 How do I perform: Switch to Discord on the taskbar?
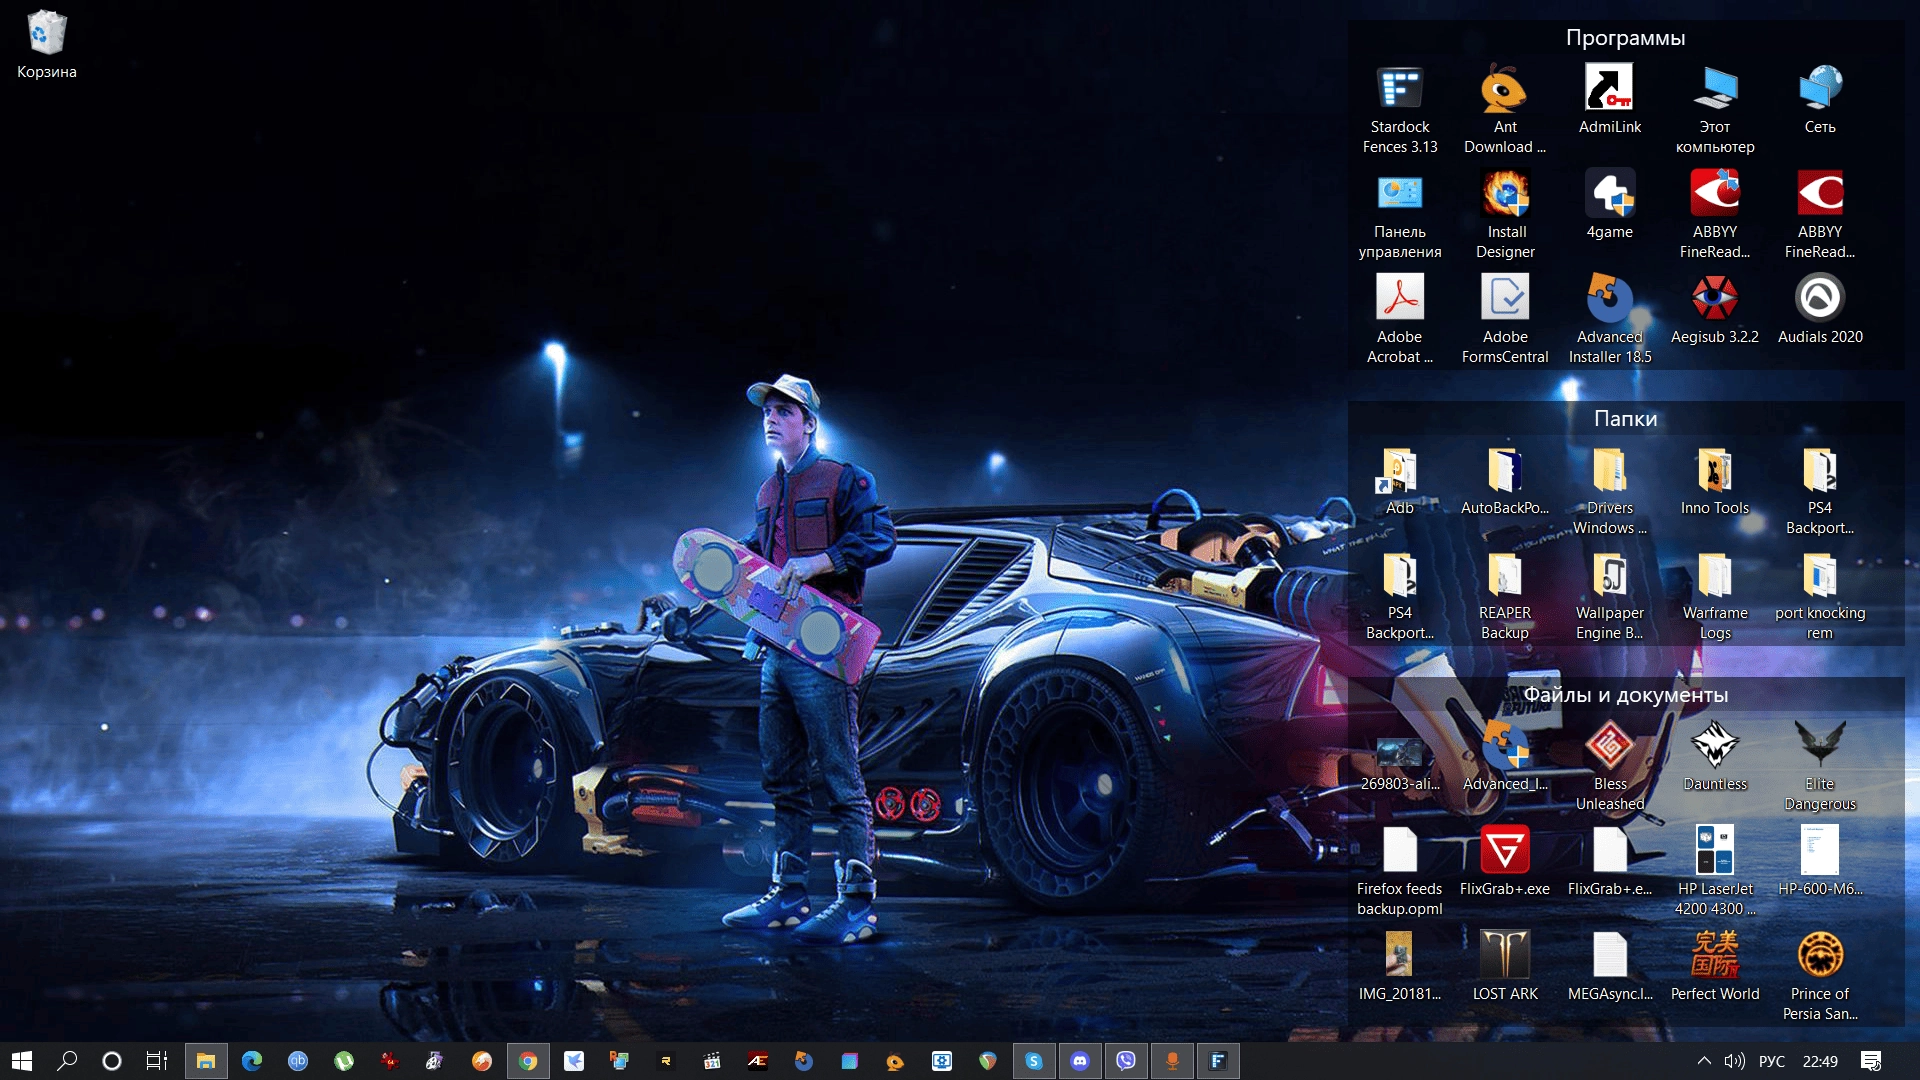(x=1080, y=1061)
